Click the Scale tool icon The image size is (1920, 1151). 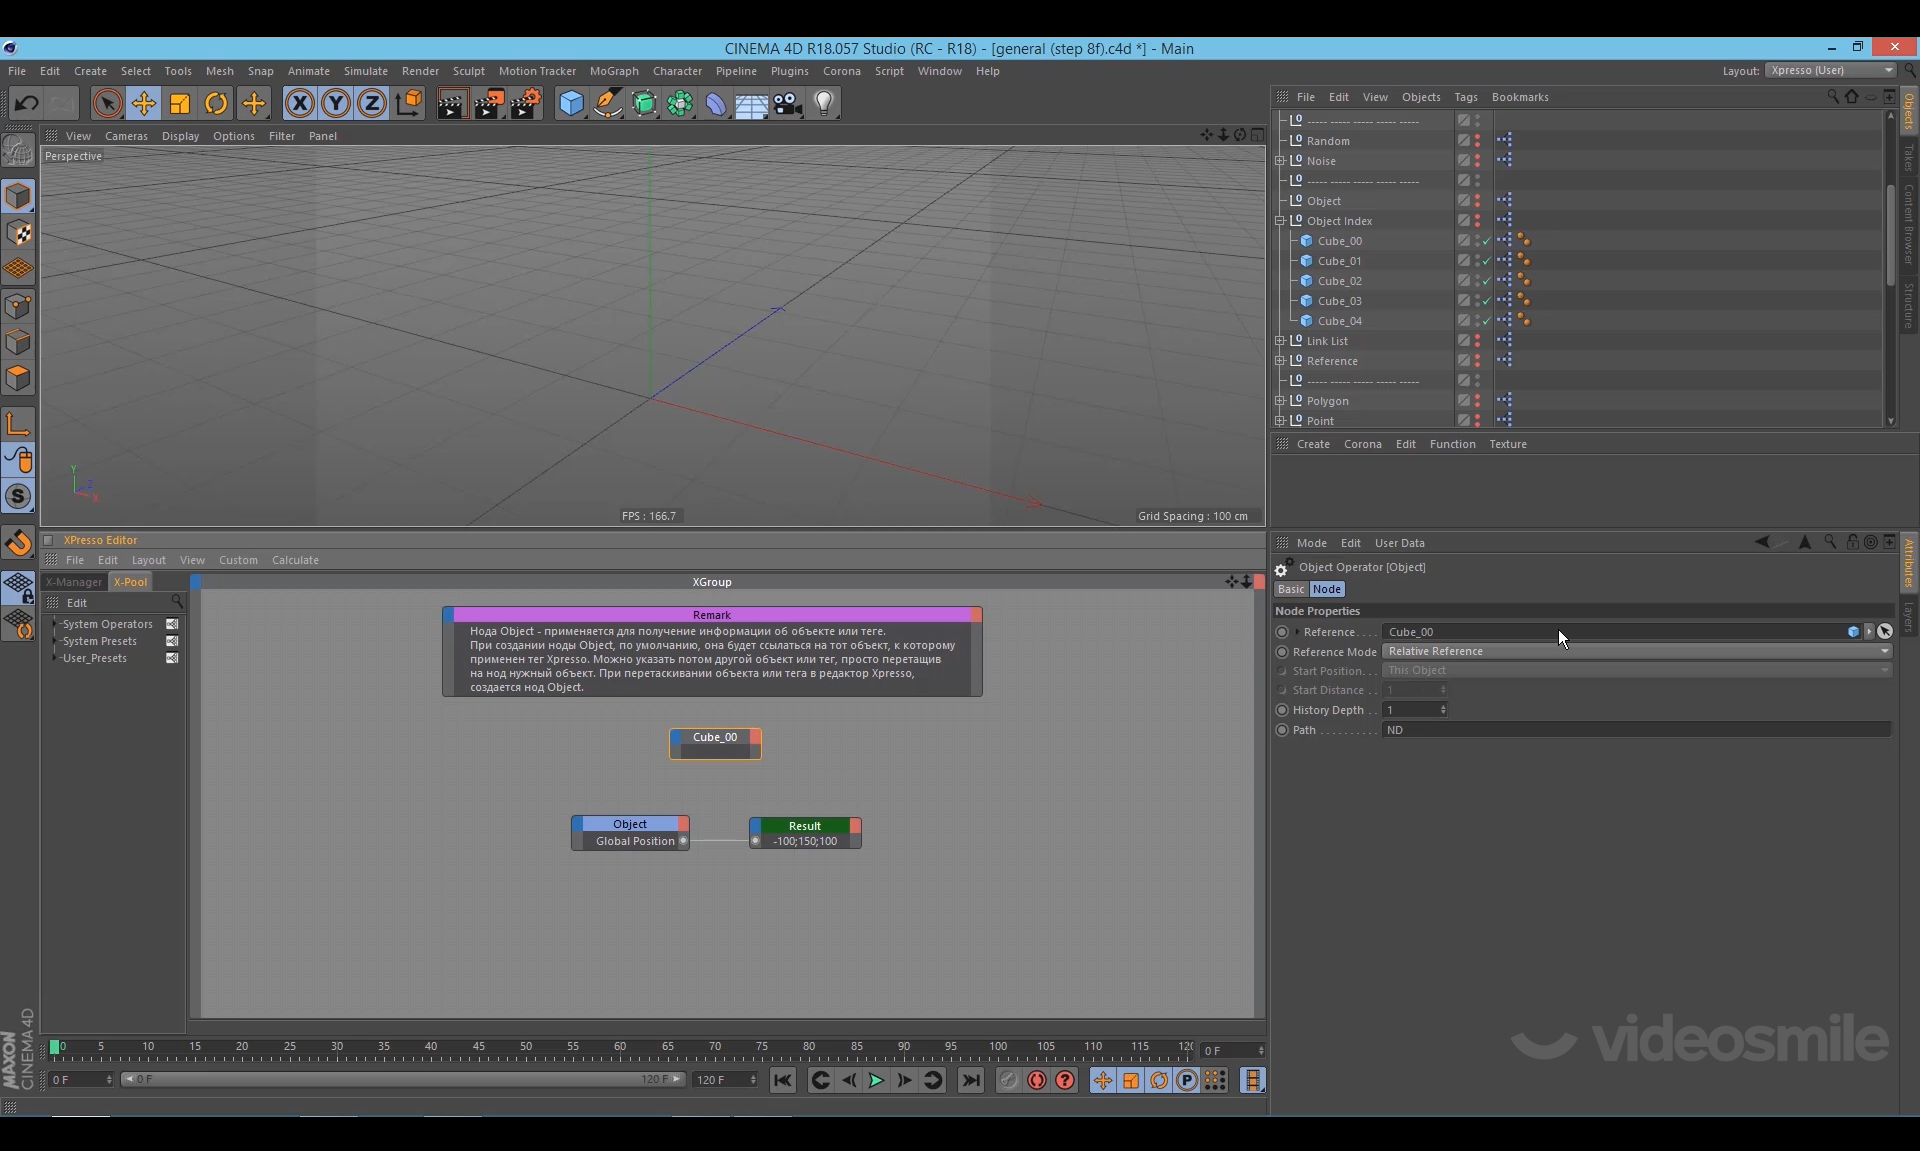[x=180, y=103]
